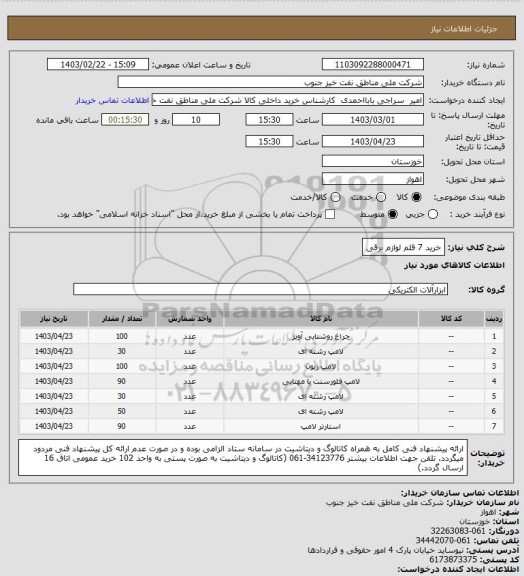Click the need number field 1103092288000471
524x576 pixels.
coord(373,64)
